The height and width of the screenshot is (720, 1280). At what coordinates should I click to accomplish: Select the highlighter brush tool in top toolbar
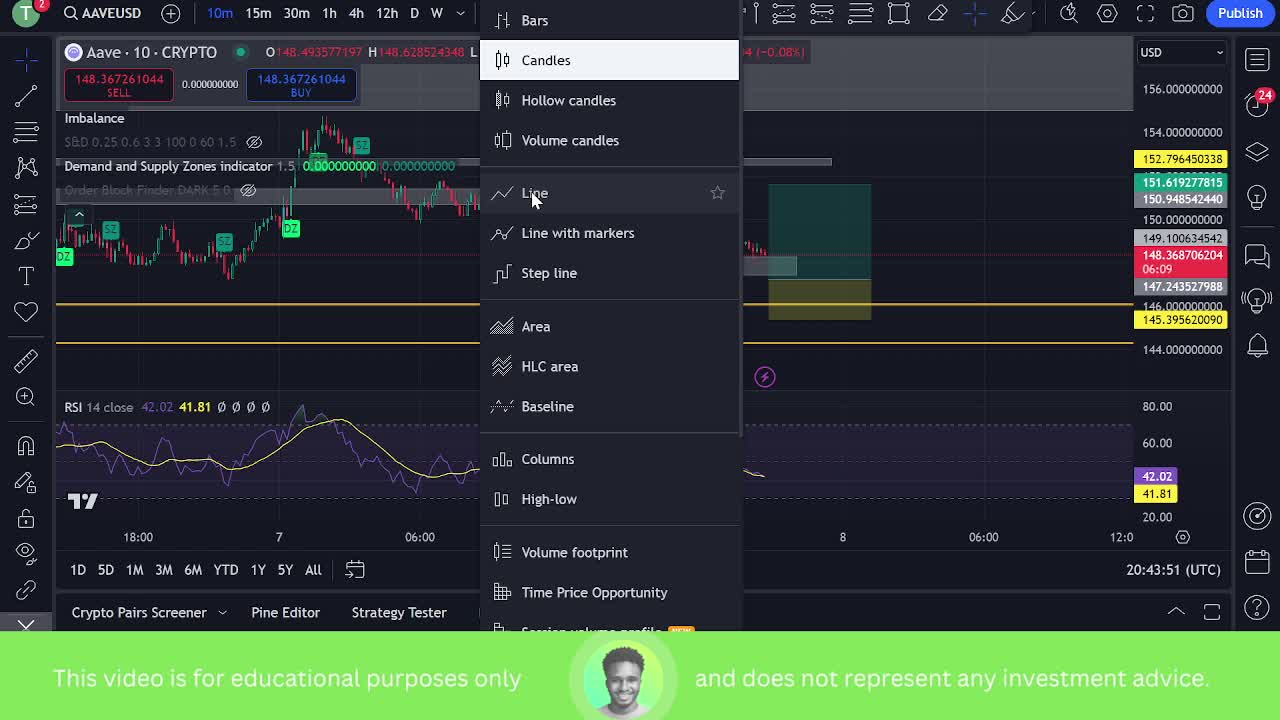[x=1013, y=13]
